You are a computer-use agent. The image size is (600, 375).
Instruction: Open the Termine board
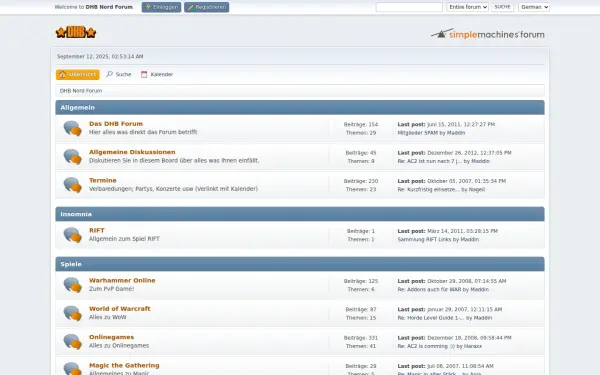click(x=103, y=180)
